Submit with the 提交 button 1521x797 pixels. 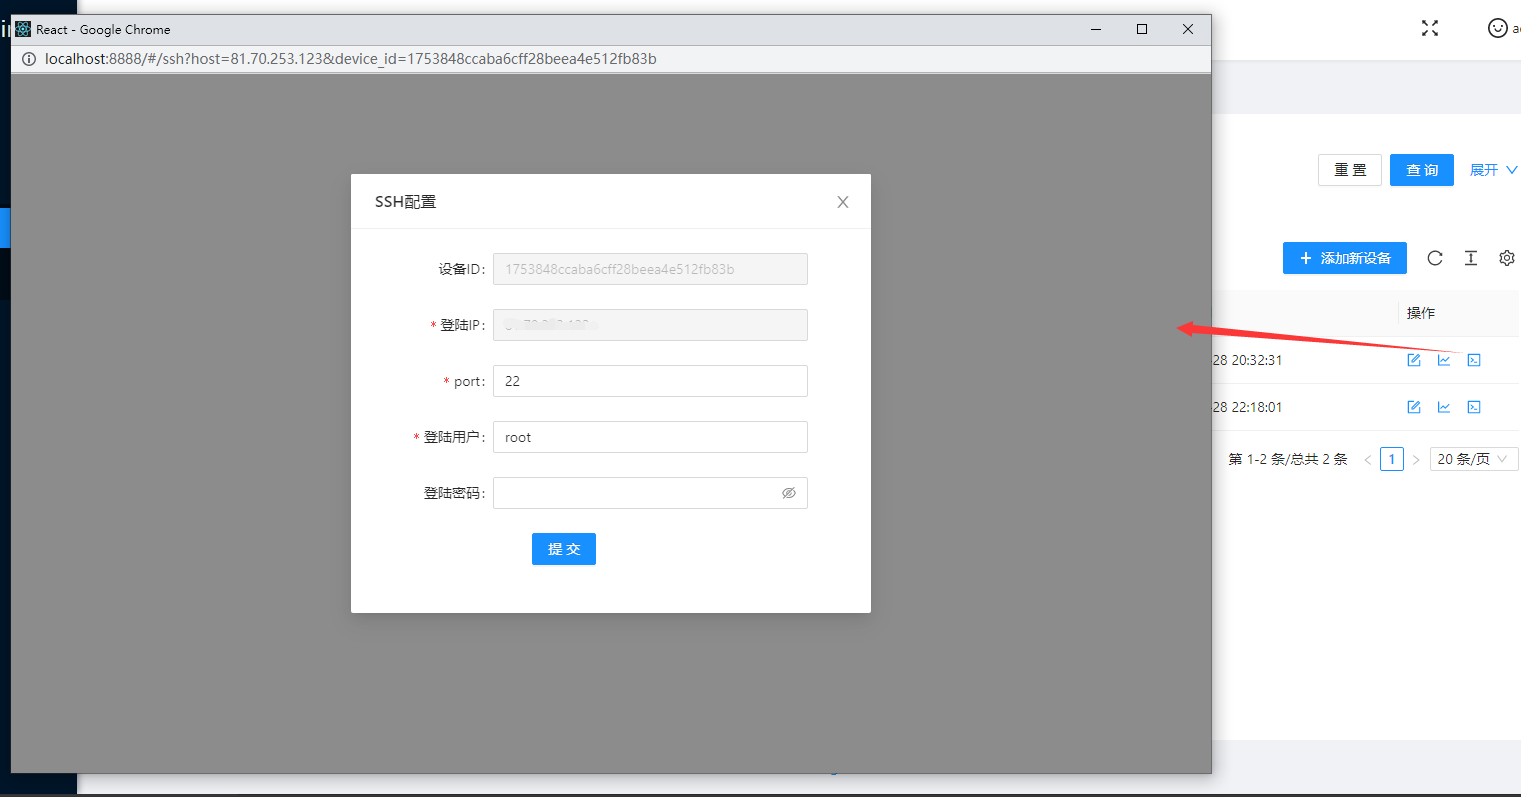click(564, 549)
